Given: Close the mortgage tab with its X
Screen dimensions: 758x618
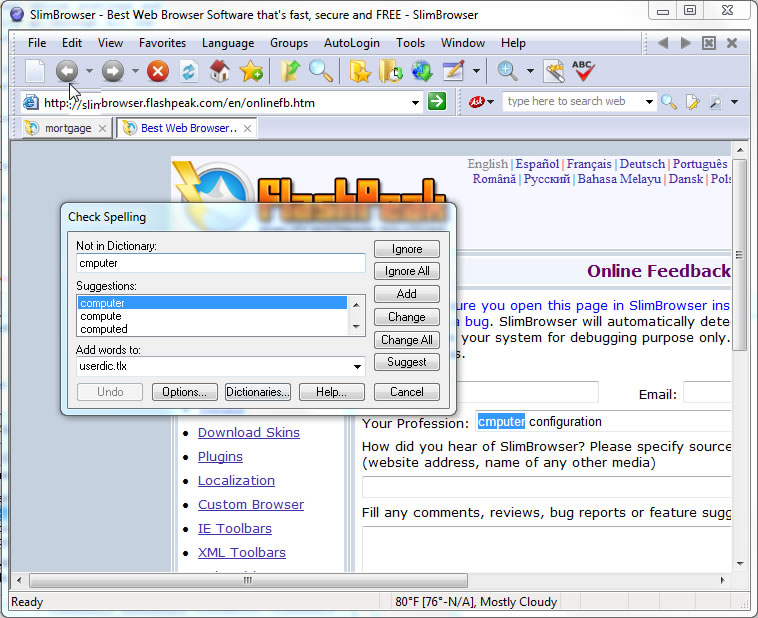Looking at the screenshot, I should (102, 129).
